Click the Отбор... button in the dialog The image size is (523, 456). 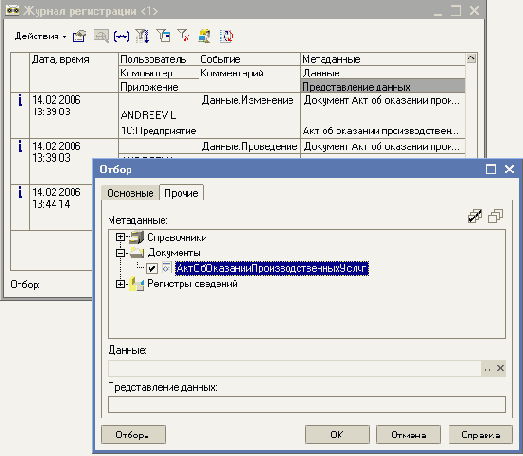click(x=133, y=434)
